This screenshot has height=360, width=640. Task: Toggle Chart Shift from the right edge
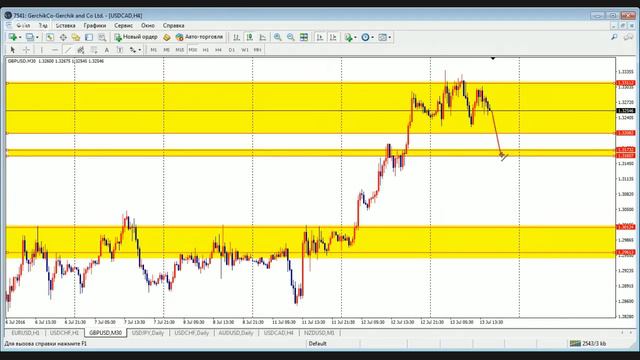[333, 37]
